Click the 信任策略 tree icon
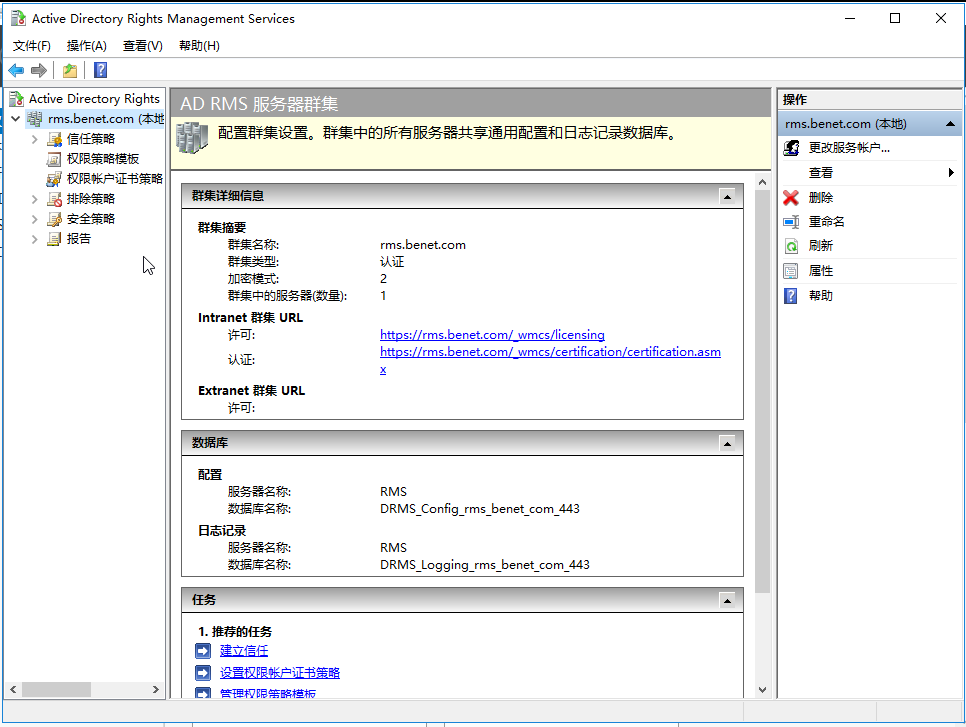This screenshot has width=966, height=727. click(x=55, y=139)
